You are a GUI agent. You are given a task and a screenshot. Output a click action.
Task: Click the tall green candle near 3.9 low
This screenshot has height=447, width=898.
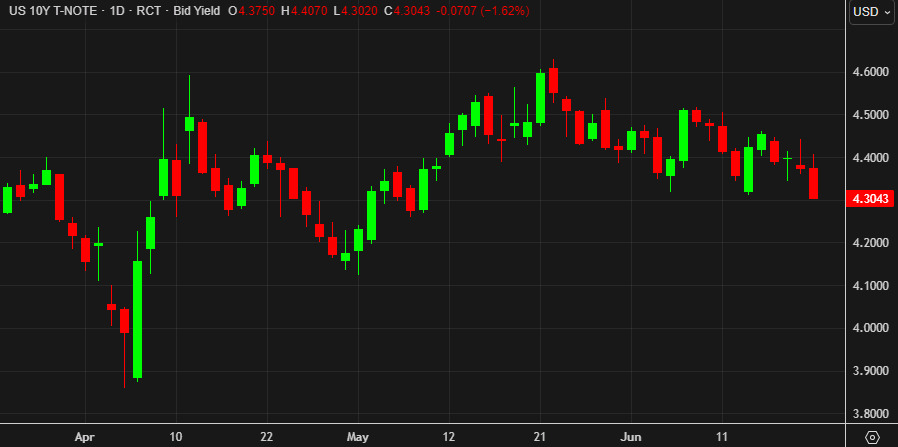click(x=137, y=319)
